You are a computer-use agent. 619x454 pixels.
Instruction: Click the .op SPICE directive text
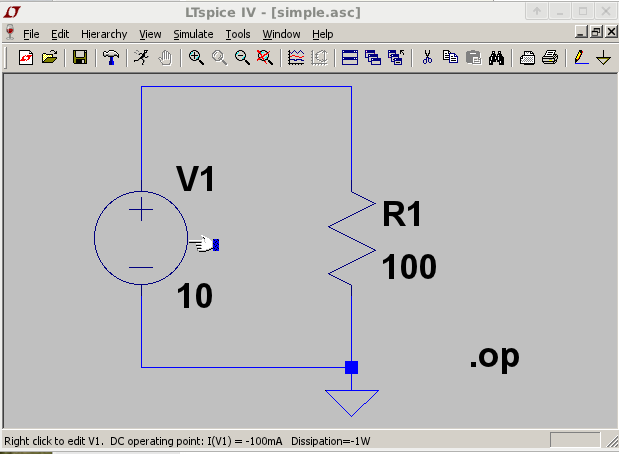pyautogui.click(x=494, y=358)
